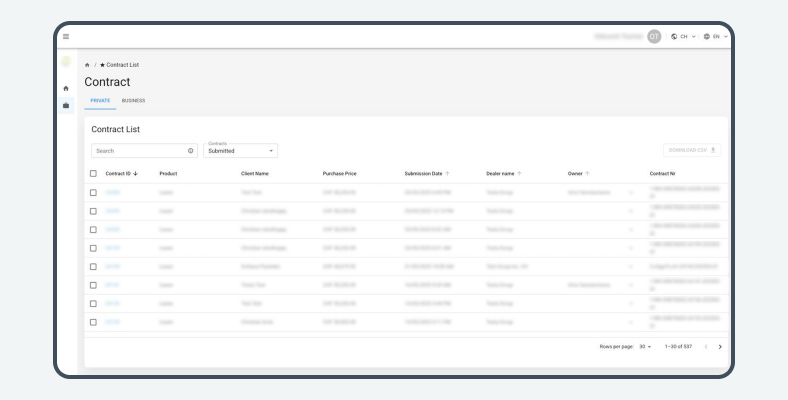Click the language globe icon beside EN

[707, 37]
